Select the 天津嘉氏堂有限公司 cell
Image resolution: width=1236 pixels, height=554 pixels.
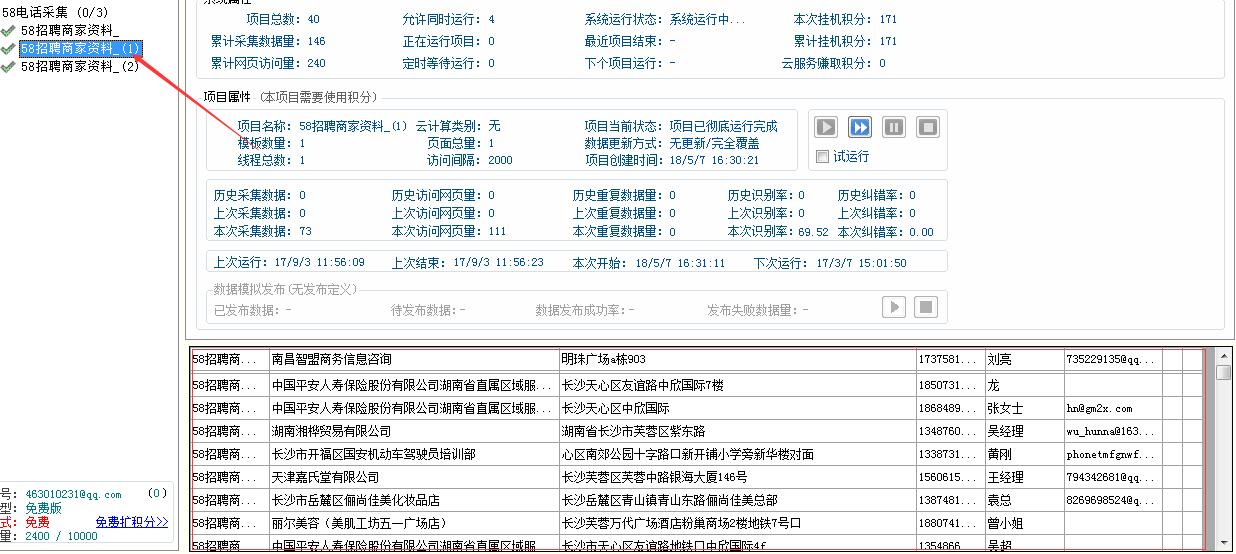(x=414, y=477)
